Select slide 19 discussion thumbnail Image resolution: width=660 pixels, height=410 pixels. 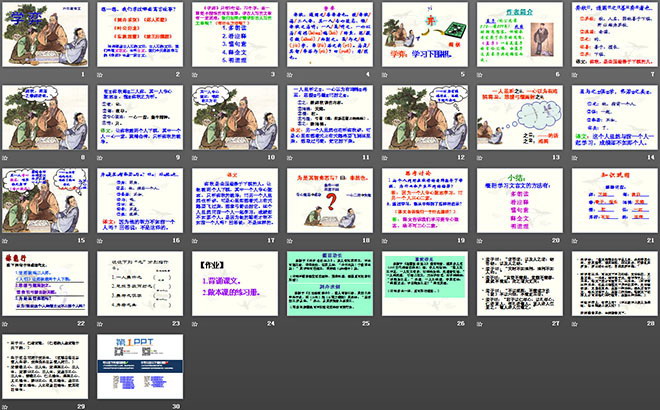[x=425, y=201]
